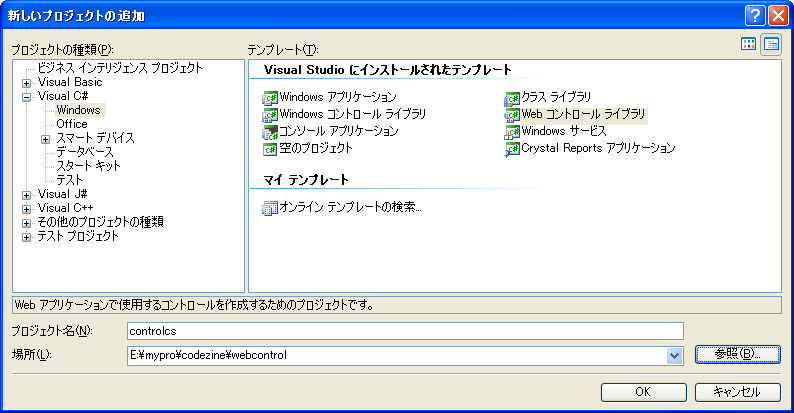The image size is (794, 413).
Task: Select ビジネス インテリジェンス プロジェクト in tree
Action: [x=120, y=68]
